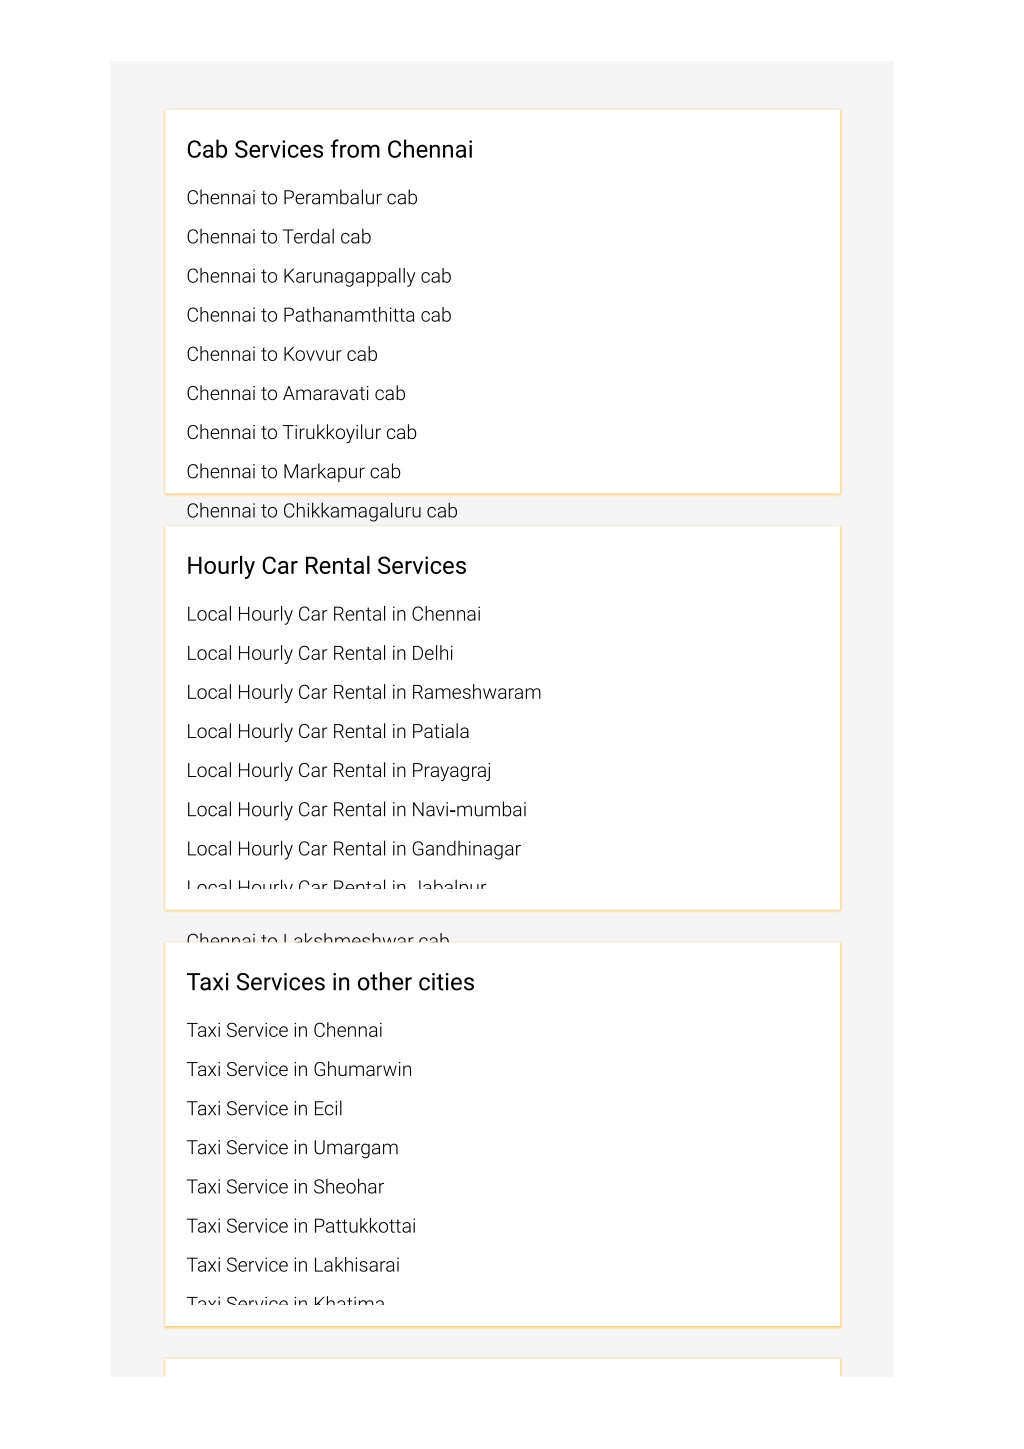
Task: Select Chennai to Karunagappally cab
Action: 319,276
